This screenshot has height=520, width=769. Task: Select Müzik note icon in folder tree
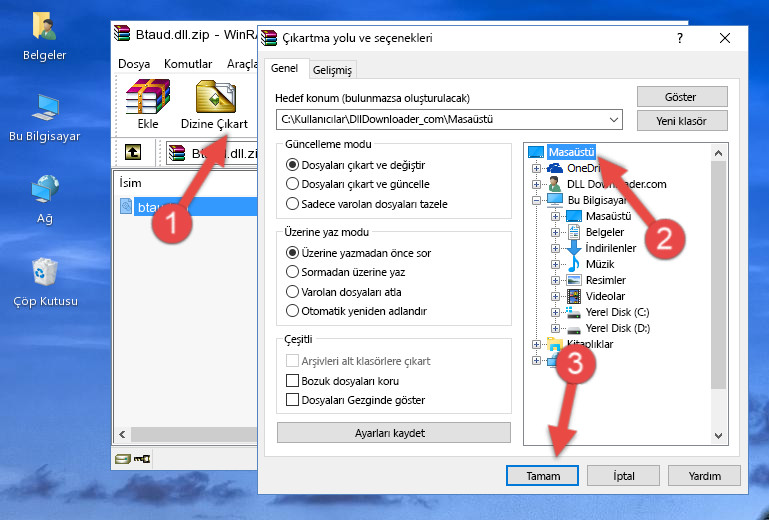pos(573,264)
